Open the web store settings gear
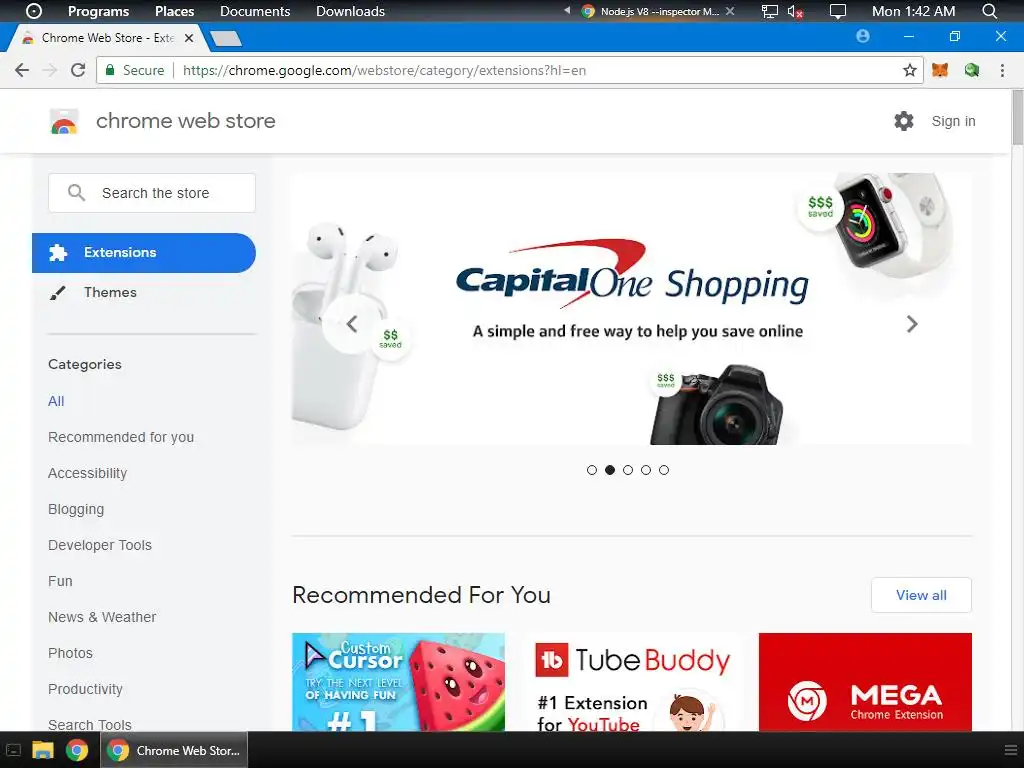Image resolution: width=1024 pixels, height=768 pixels. [904, 121]
